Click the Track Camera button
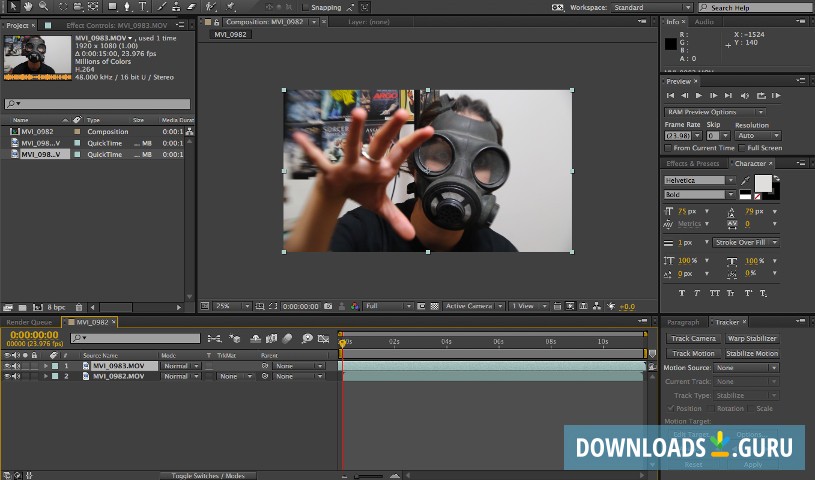 [x=693, y=339]
